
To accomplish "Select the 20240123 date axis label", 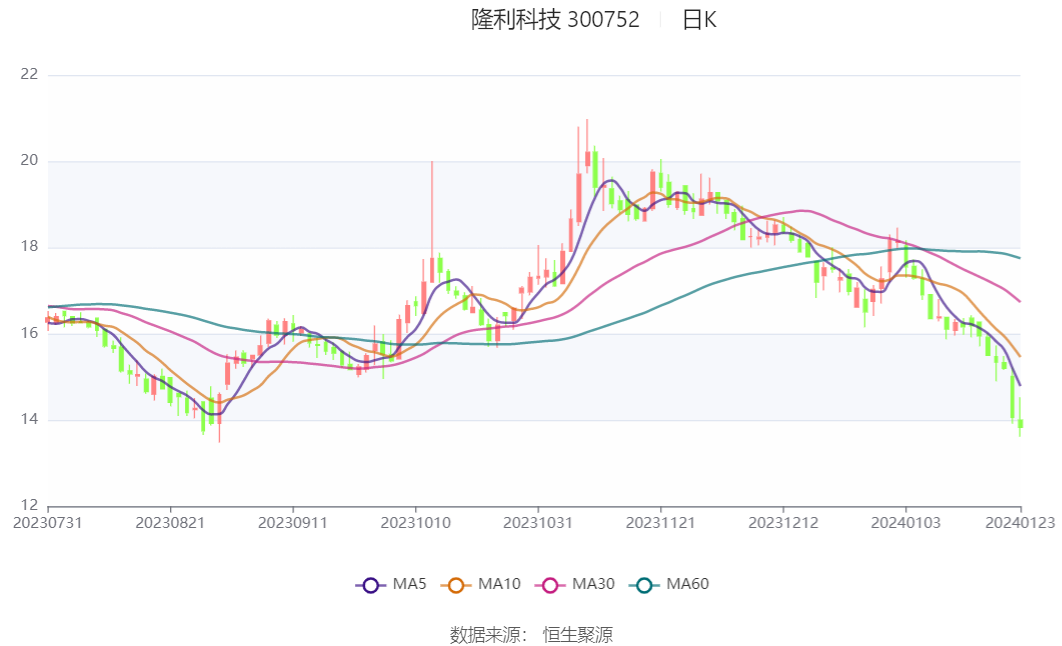I will coord(1020,523).
